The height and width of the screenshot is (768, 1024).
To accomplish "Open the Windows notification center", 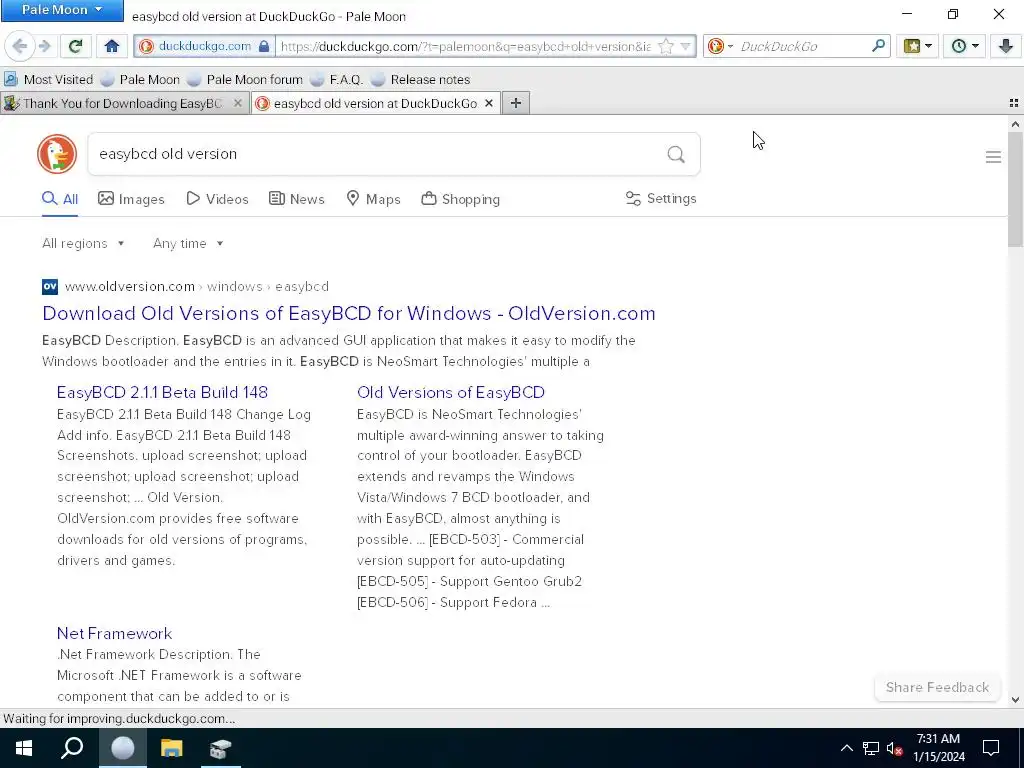I will tap(991, 748).
